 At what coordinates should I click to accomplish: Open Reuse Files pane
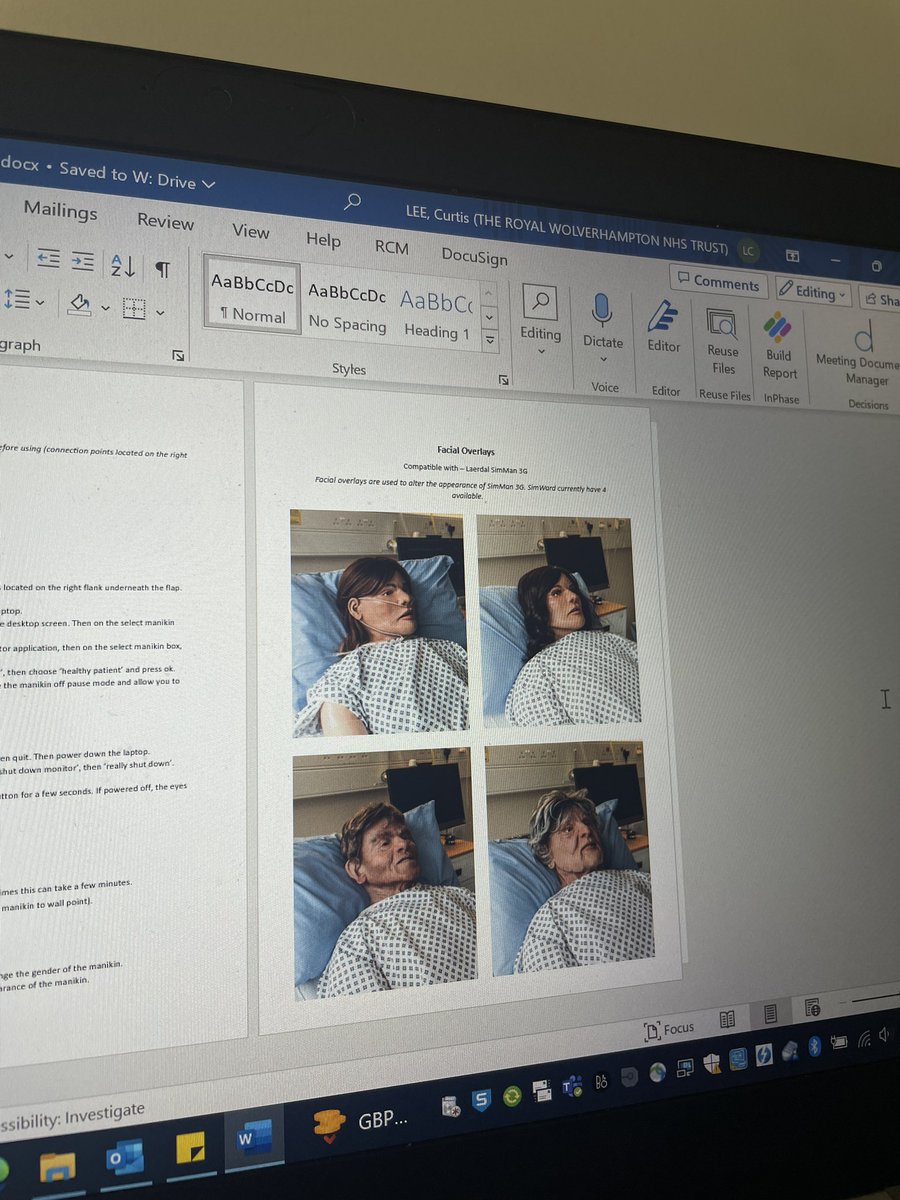[722, 341]
